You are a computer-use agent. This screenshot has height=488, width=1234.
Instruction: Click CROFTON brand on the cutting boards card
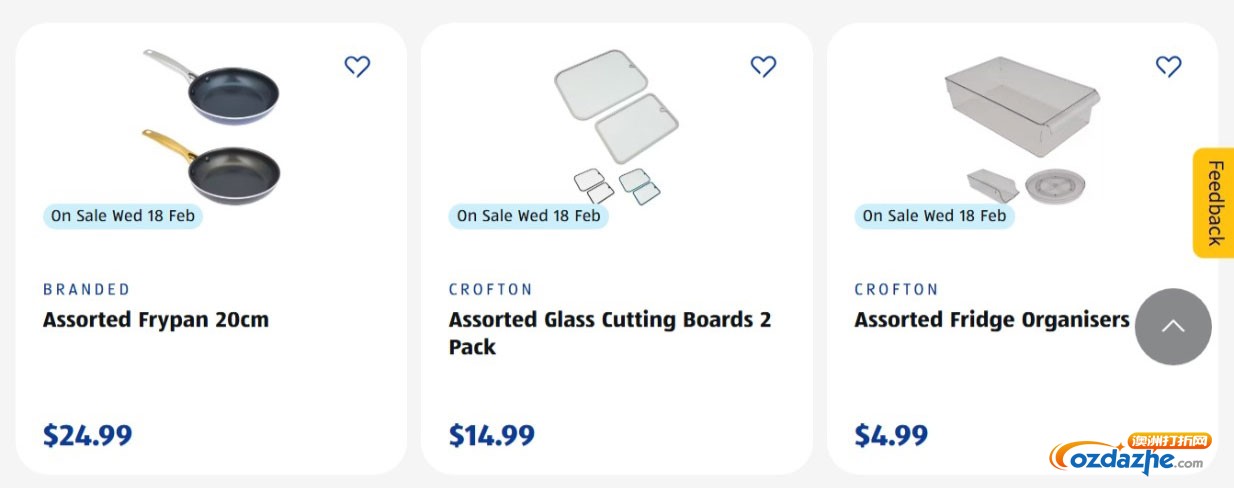tap(491, 290)
